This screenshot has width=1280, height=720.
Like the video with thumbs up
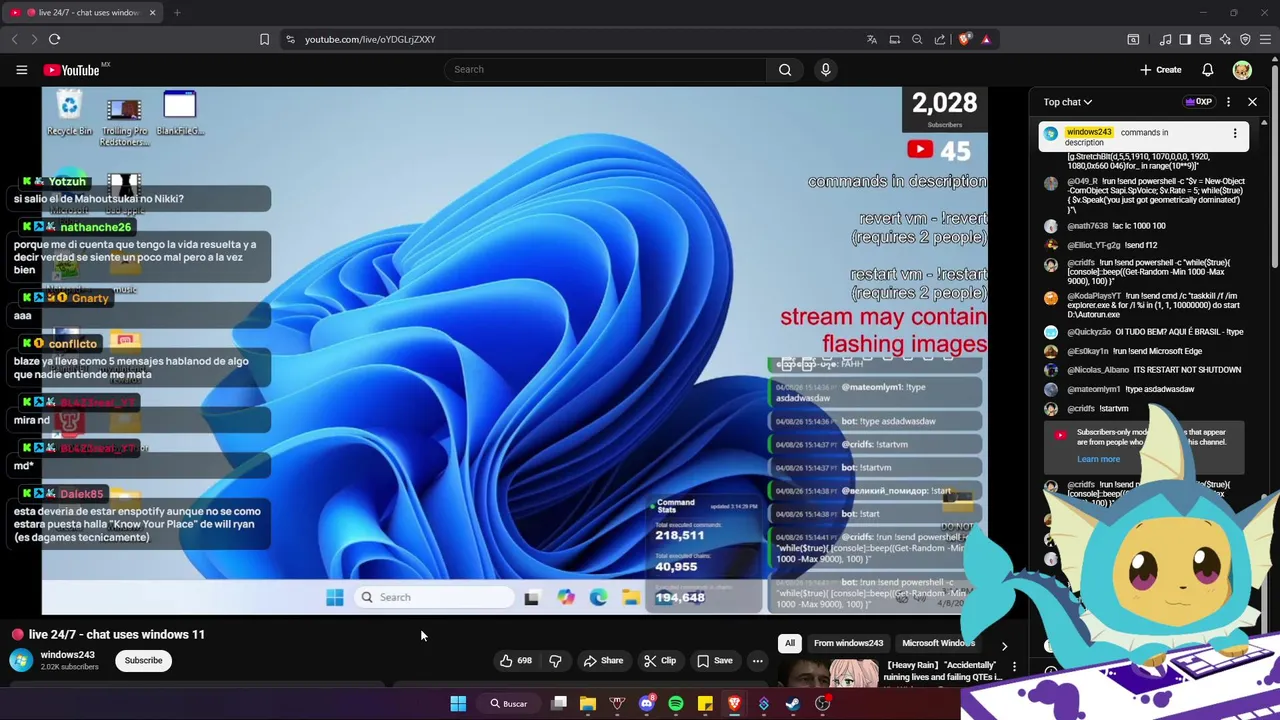pyautogui.click(x=515, y=660)
